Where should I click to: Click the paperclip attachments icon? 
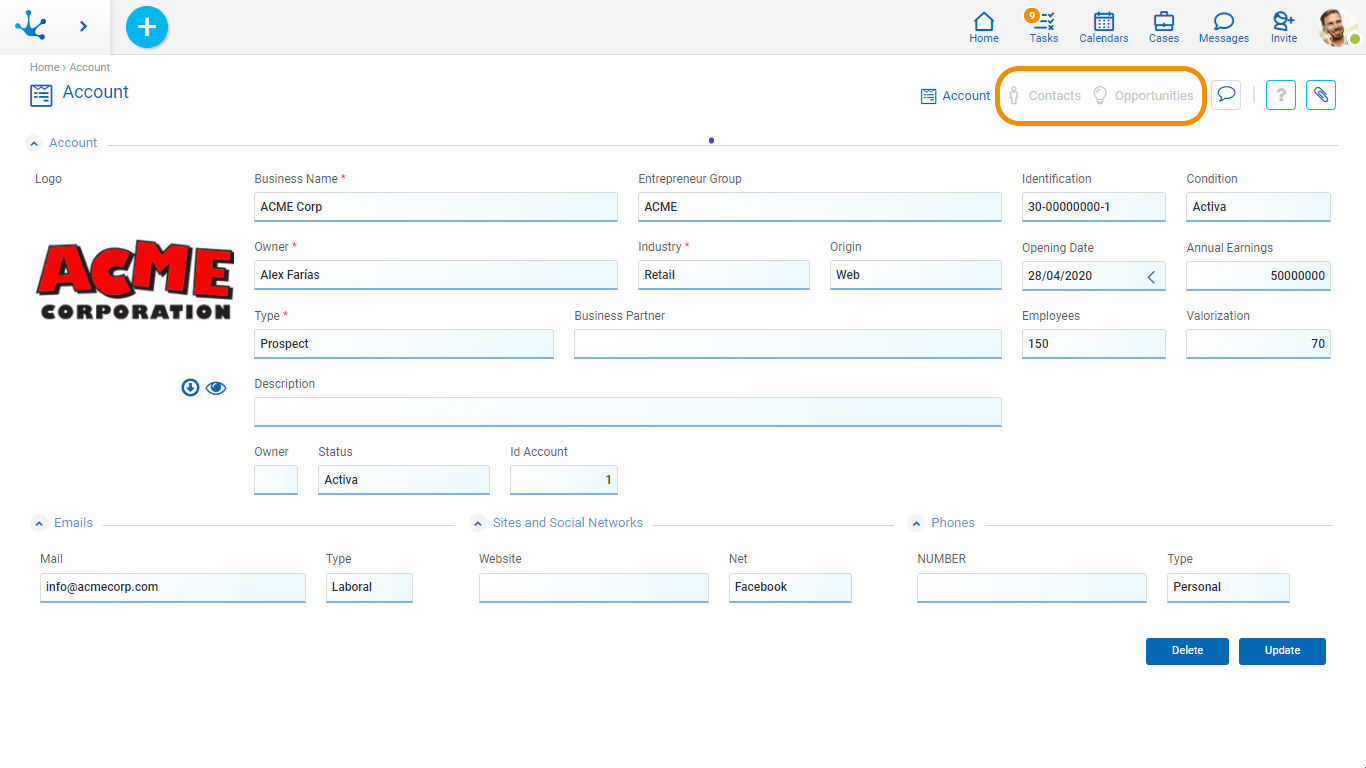1320,95
